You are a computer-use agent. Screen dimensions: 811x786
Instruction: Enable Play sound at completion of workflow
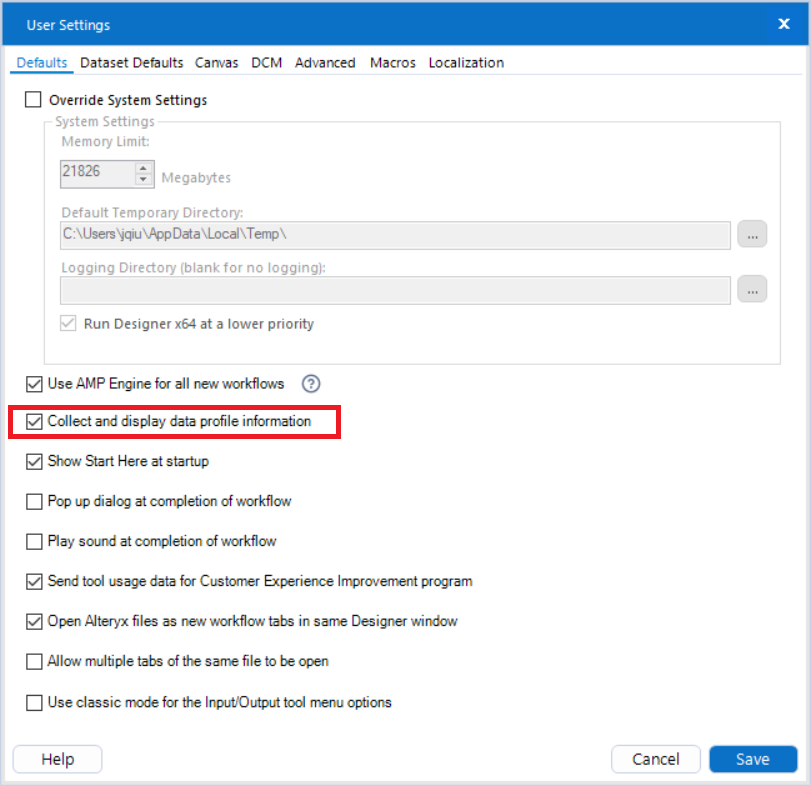click(33, 541)
